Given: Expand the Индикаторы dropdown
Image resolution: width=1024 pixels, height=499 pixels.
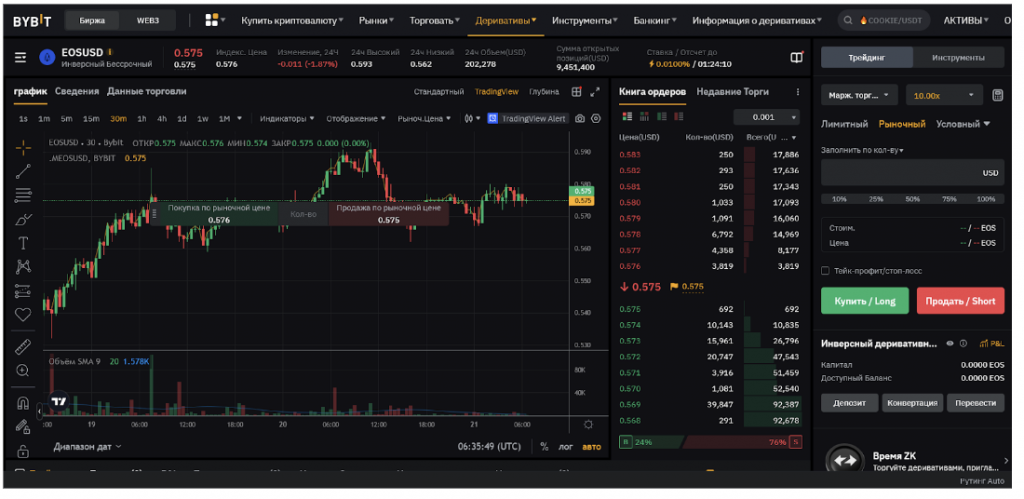Looking at the screenshot, I should pos(286,118).
